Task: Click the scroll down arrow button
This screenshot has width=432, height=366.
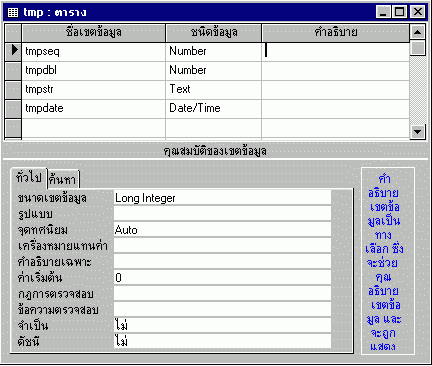Action: click(417, 131)
